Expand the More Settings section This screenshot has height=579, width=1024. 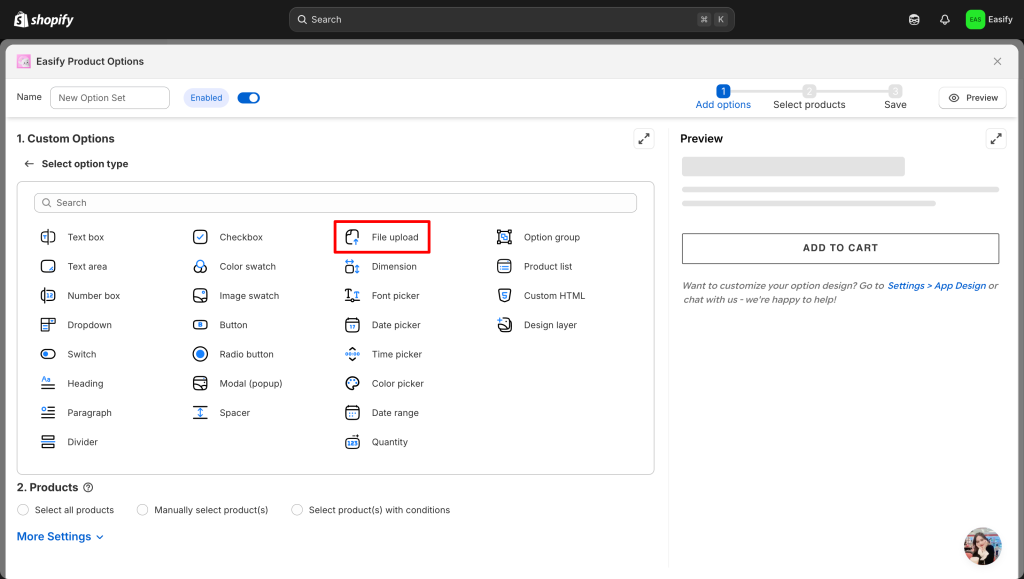(x=60, y=537)
